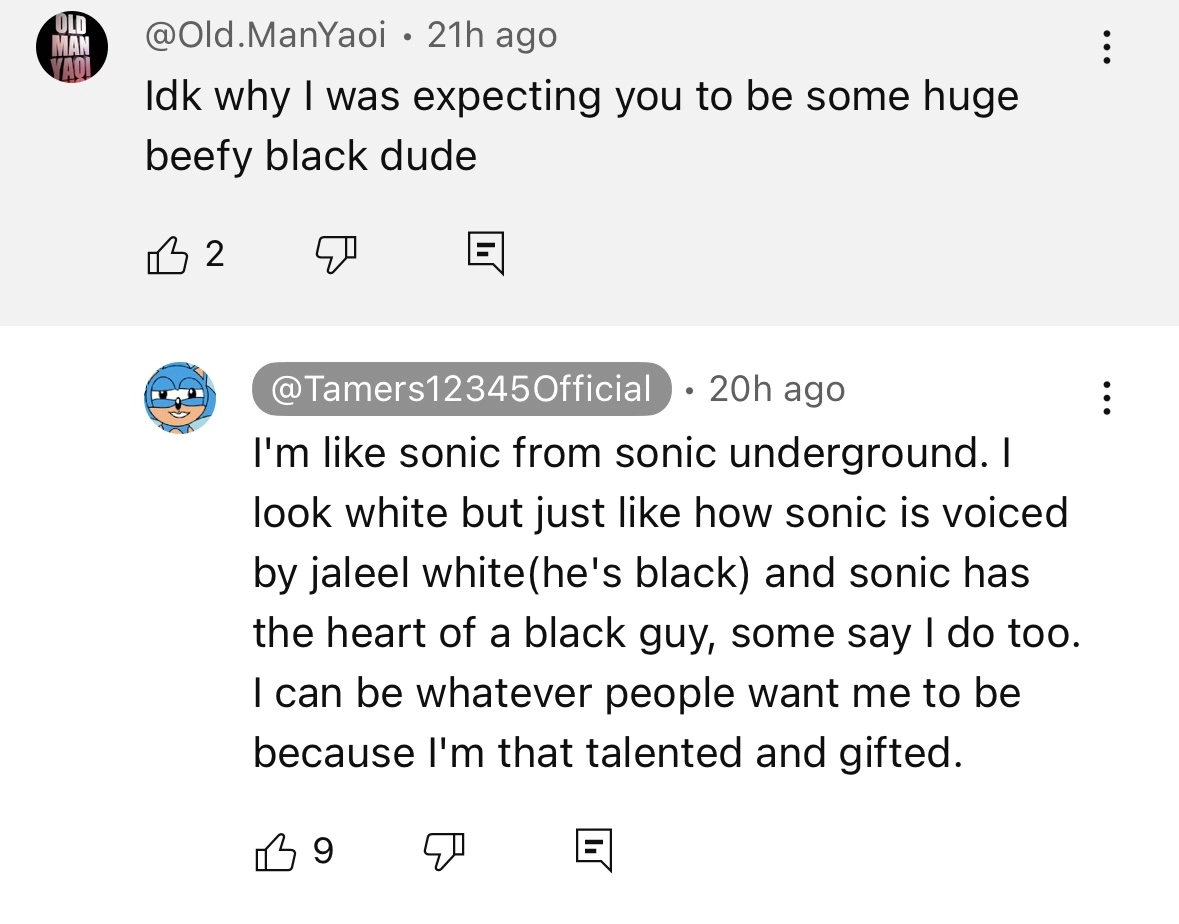Click the @Tamers12345Official creator badge

[x=462, y=389]
